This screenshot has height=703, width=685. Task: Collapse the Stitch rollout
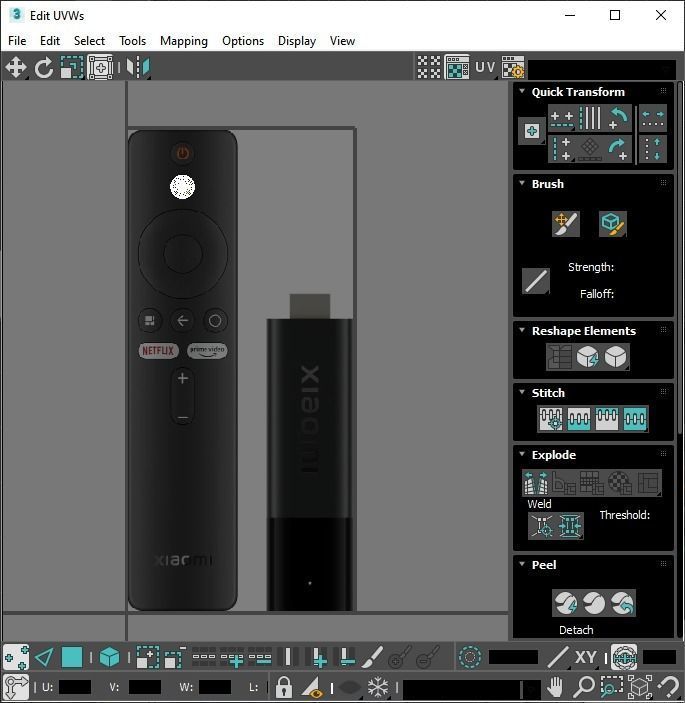[522, 392]
